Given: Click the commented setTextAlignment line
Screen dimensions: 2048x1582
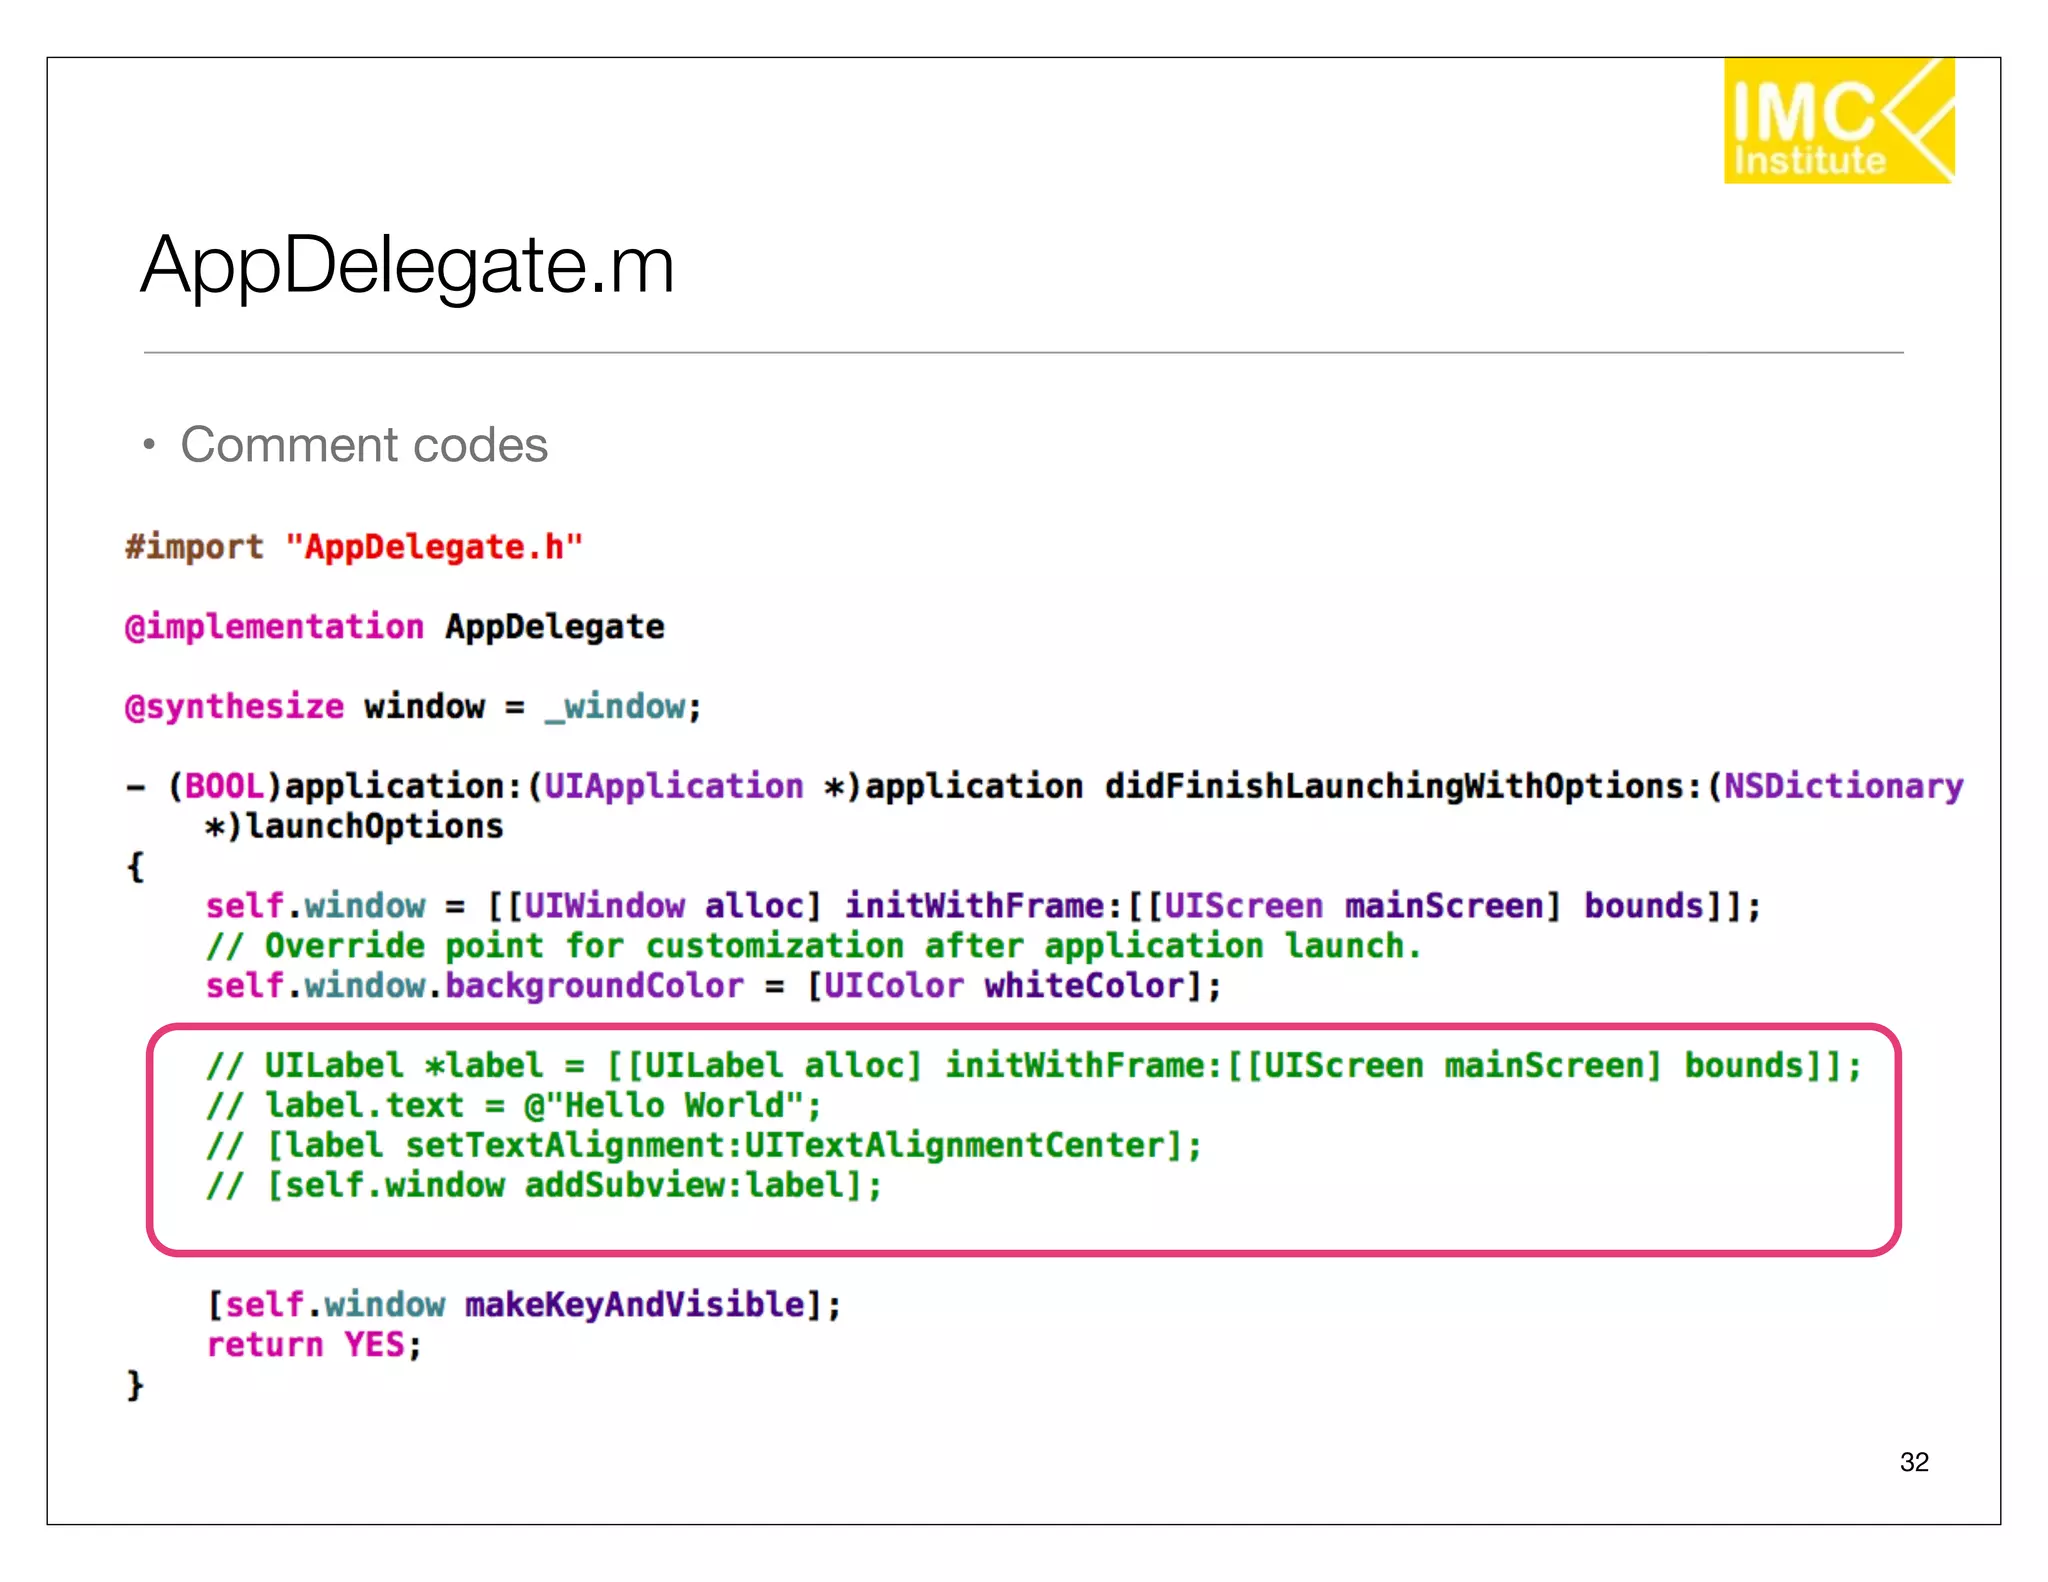Looking at the screenshot, I should [703, 1146].
